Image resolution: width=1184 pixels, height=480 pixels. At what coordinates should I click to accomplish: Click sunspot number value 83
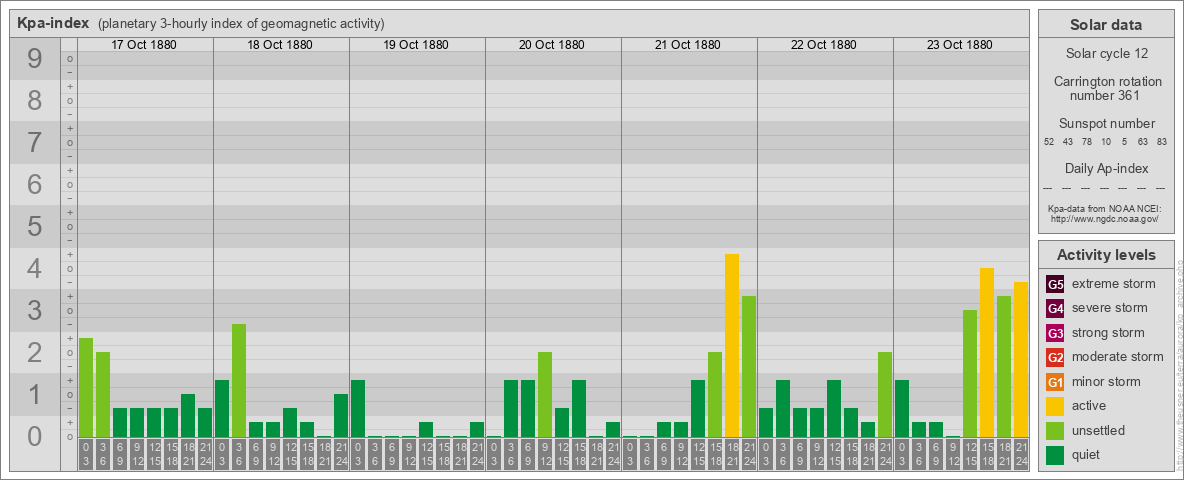(x=1162, y=142)
